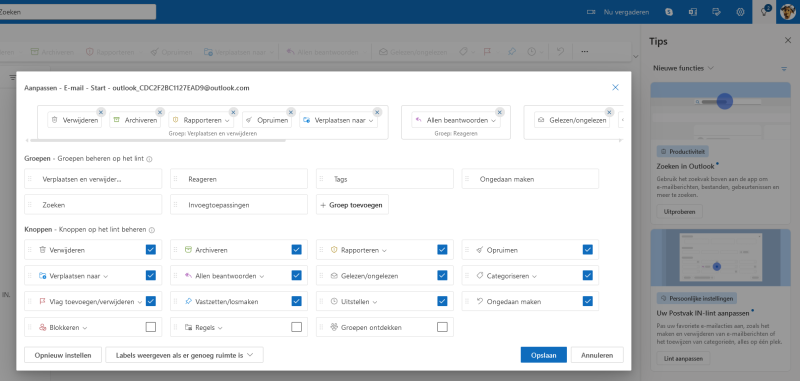
Task: Click the Opslaan button
Action: click(x=544, y=355)
